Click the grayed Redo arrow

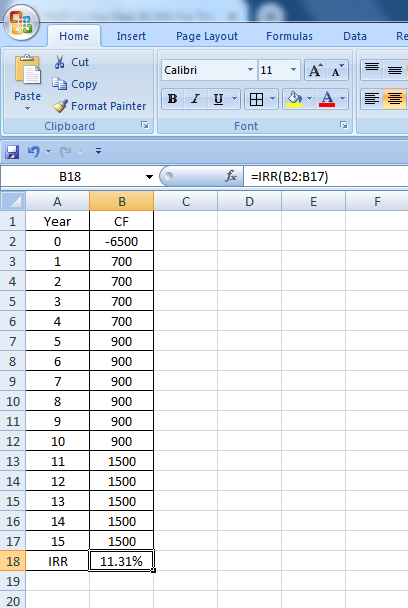pos(65,152)
